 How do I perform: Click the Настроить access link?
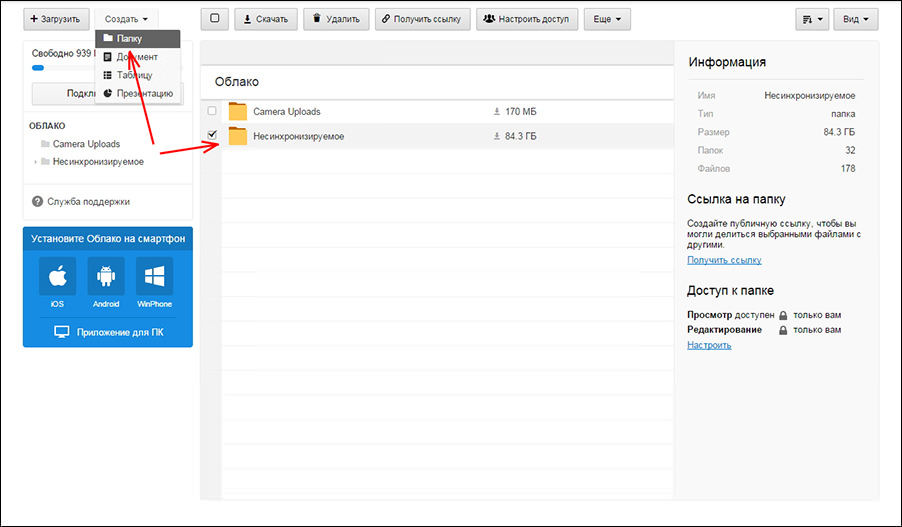coord(709,345)
